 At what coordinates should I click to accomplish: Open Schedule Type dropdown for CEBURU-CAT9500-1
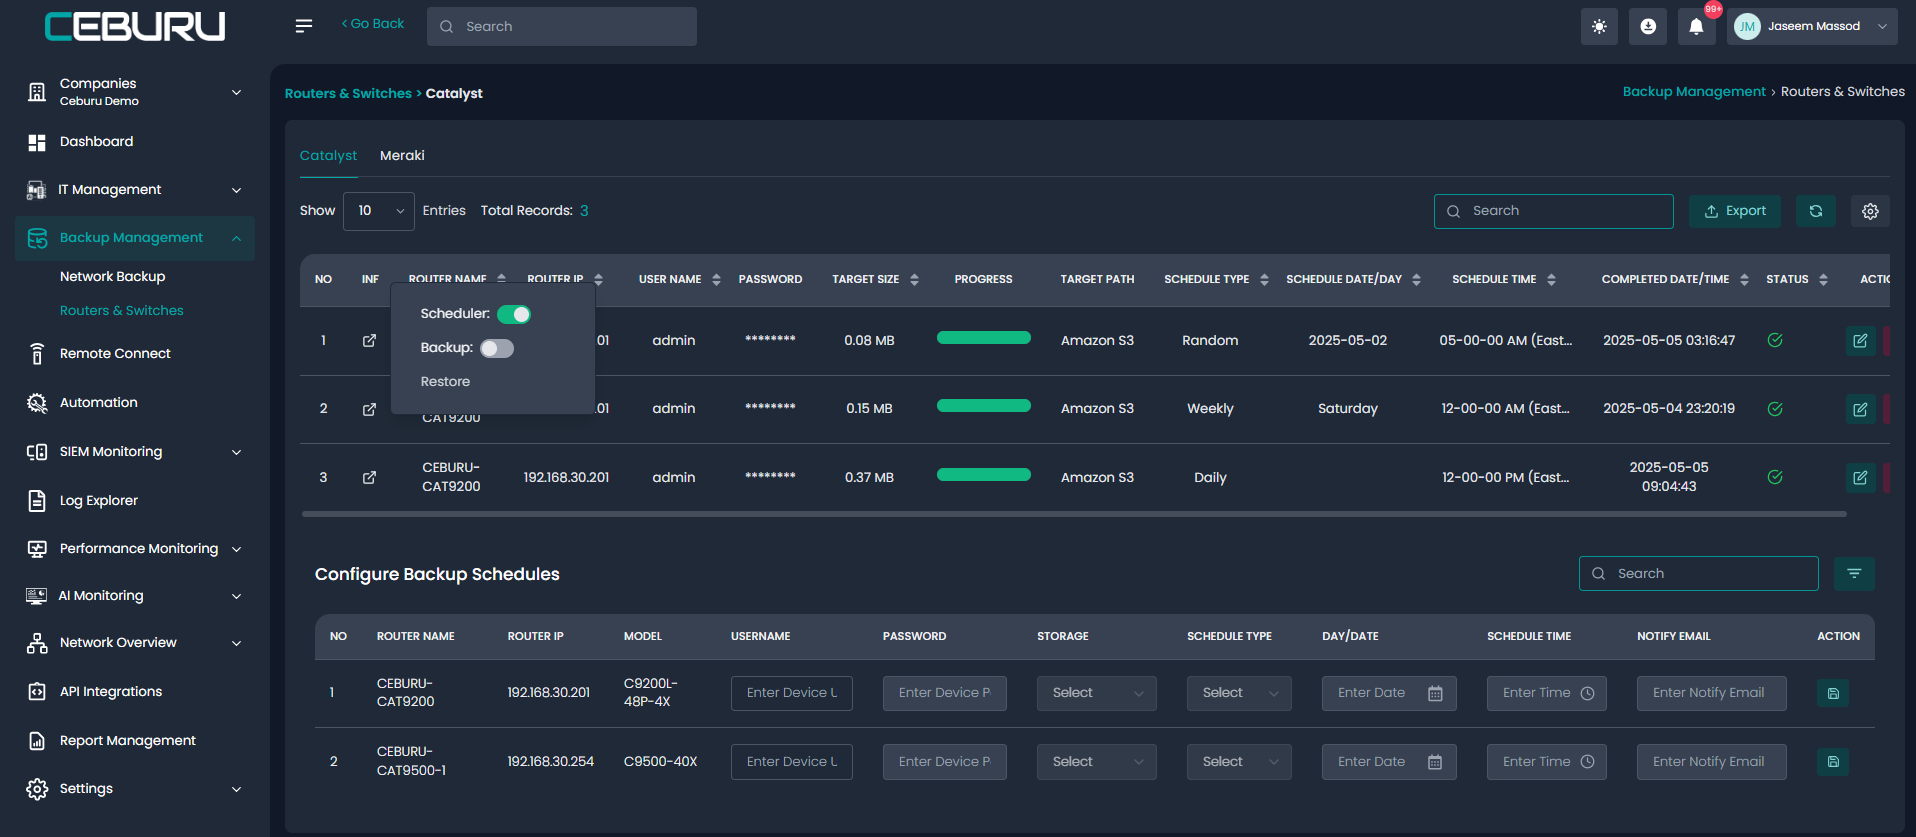[1239, 762]
